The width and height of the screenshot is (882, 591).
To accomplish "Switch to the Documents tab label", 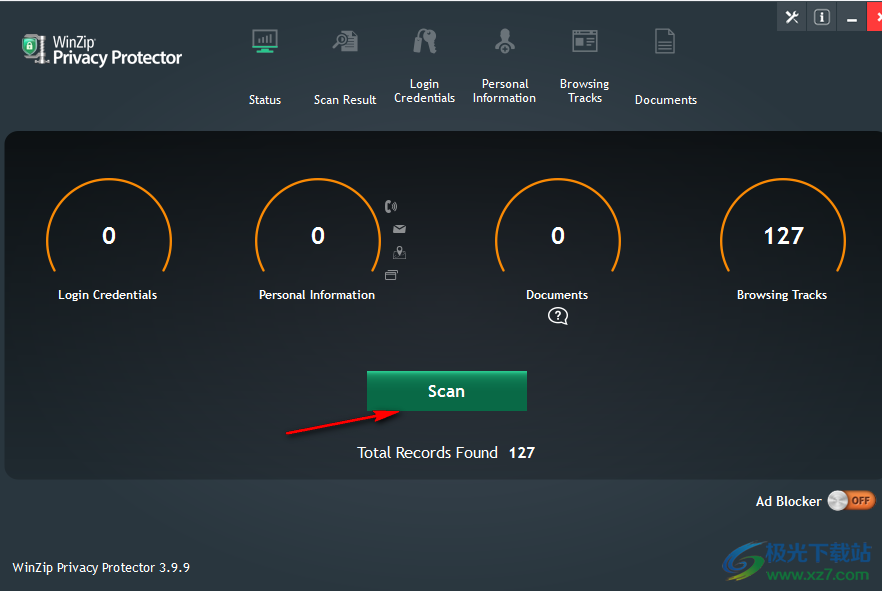I will pyautogui.click(x=665, y=100).
